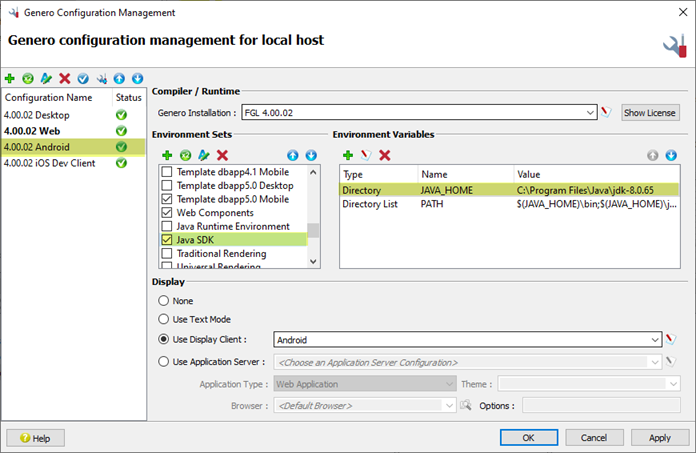
Task: Select the 4.00.02 iOS Dev Client configuration
Action: (x=73, y=163)
